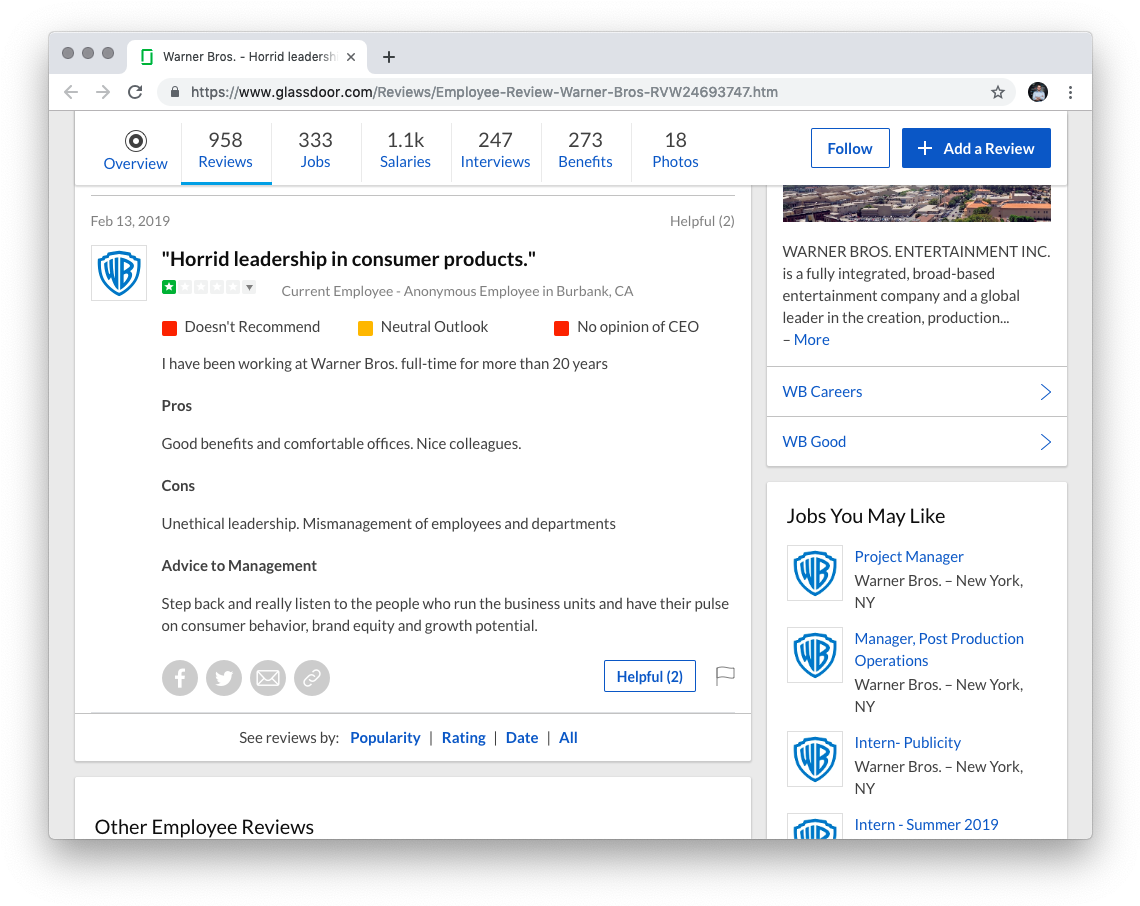The width and height of the screenshot is (1140, 906).
Task: Reload the page in Chrome
Action: pyautogui.click(x=135, y=92)
